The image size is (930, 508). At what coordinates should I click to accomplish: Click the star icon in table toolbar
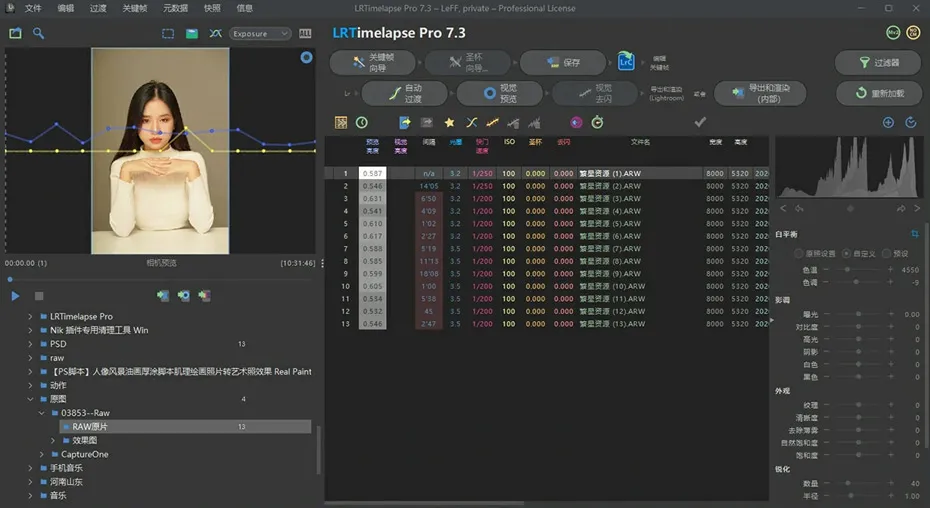(x=449, y=122)
